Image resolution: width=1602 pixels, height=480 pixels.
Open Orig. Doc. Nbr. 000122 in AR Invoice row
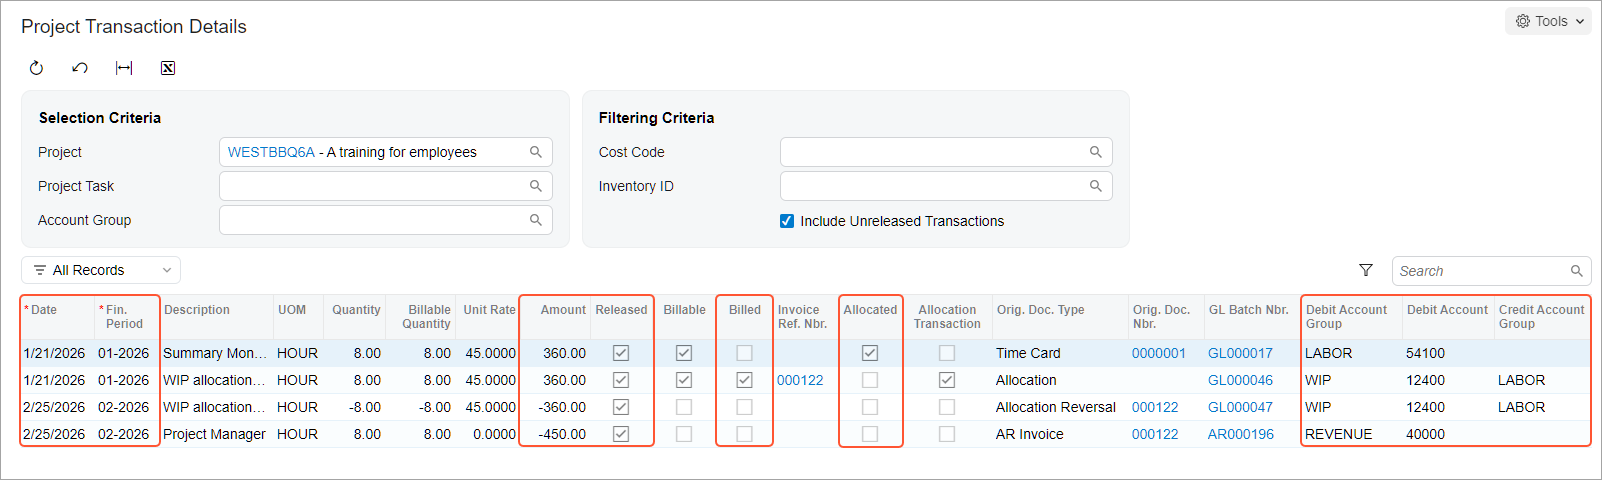[x=1155, y=434]
